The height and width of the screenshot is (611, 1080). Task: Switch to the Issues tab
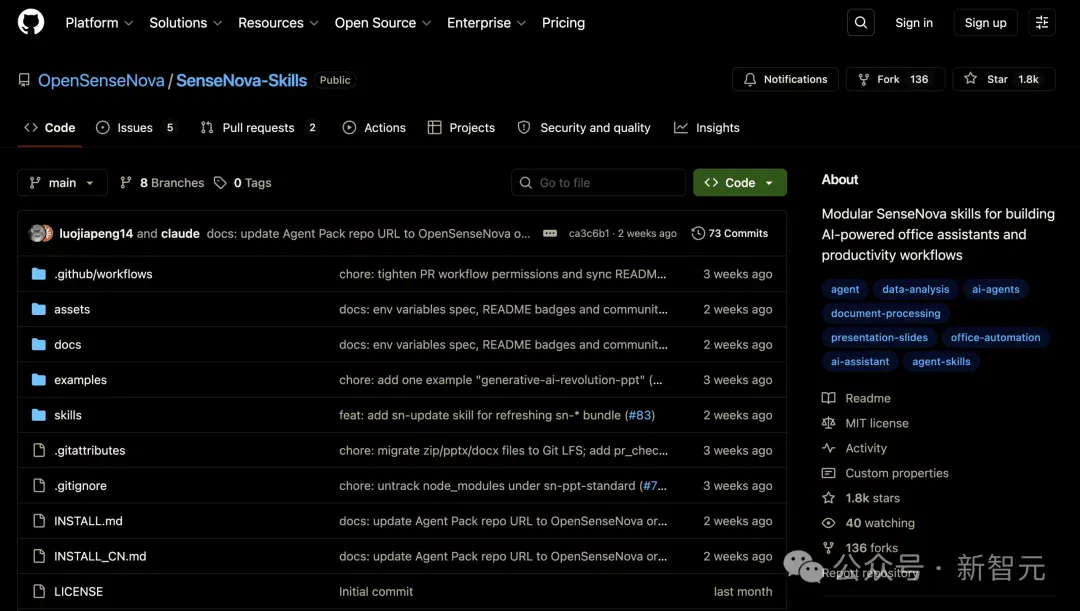pos(136,127)
